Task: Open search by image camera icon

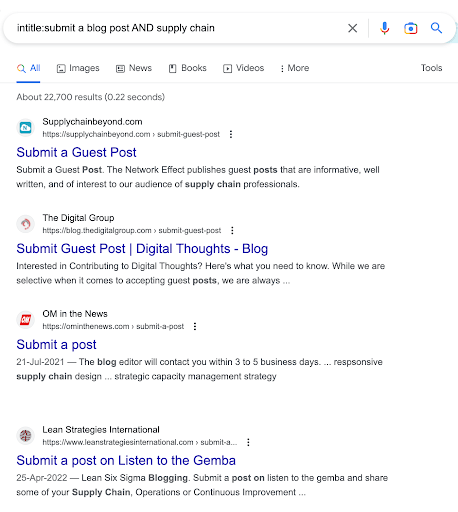Action: [410, 28]
